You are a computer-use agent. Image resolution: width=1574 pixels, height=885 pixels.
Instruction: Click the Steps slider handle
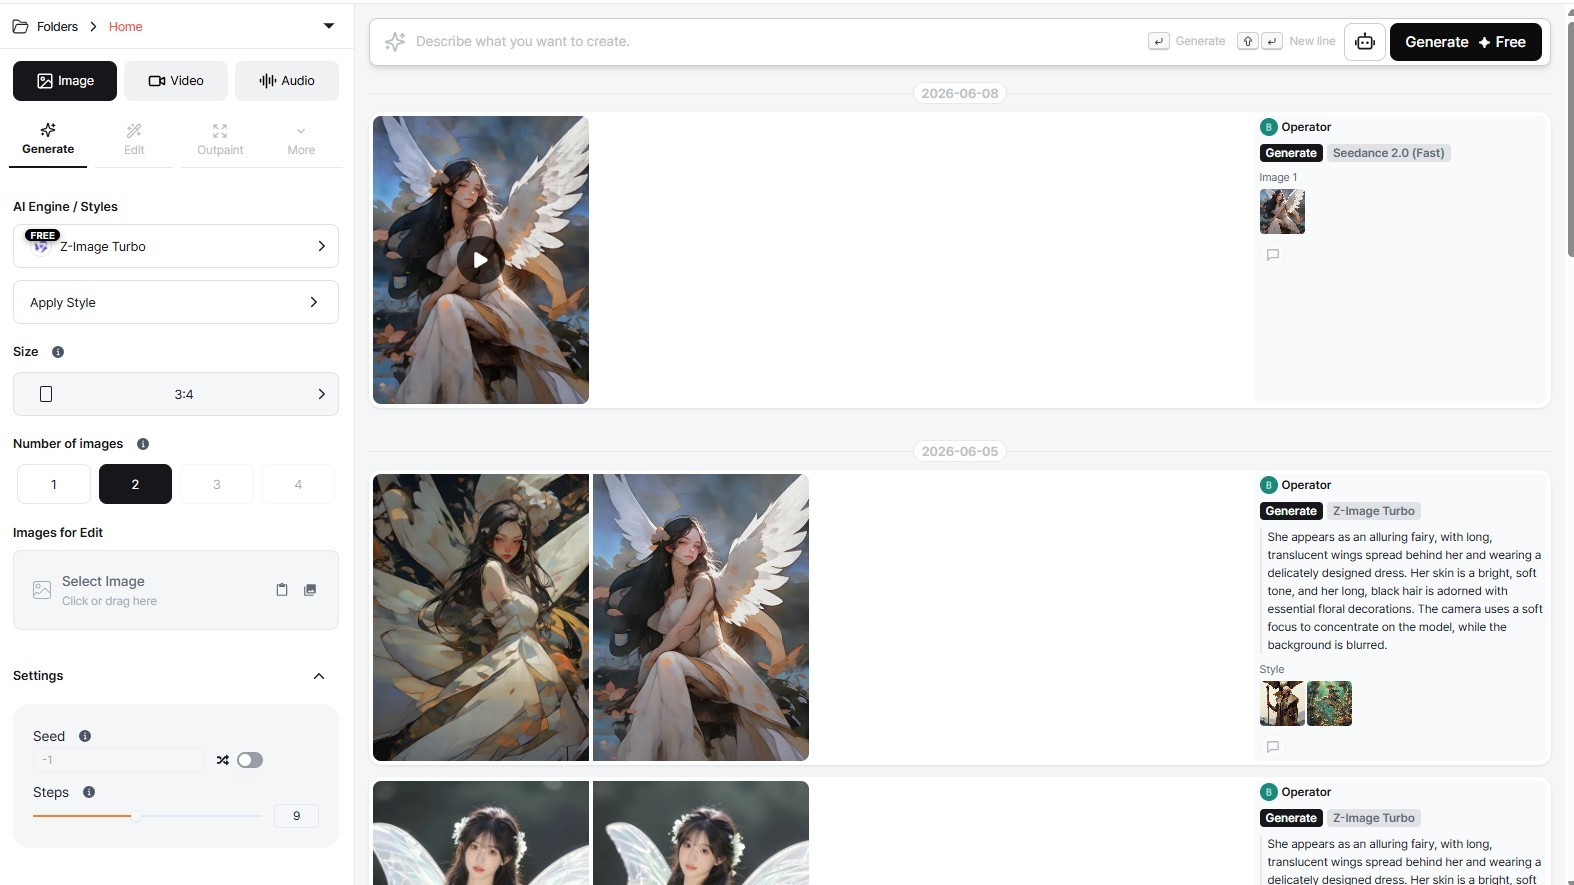(136, 816)
